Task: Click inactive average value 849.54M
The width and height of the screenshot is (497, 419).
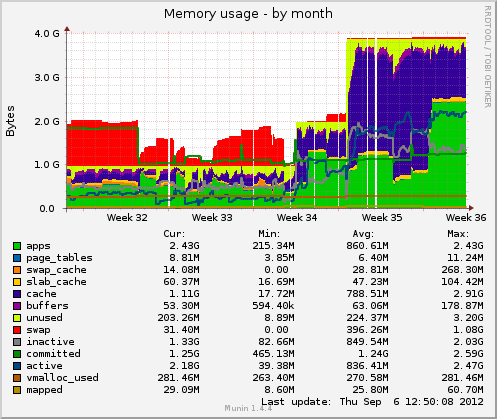Action: 367,342
